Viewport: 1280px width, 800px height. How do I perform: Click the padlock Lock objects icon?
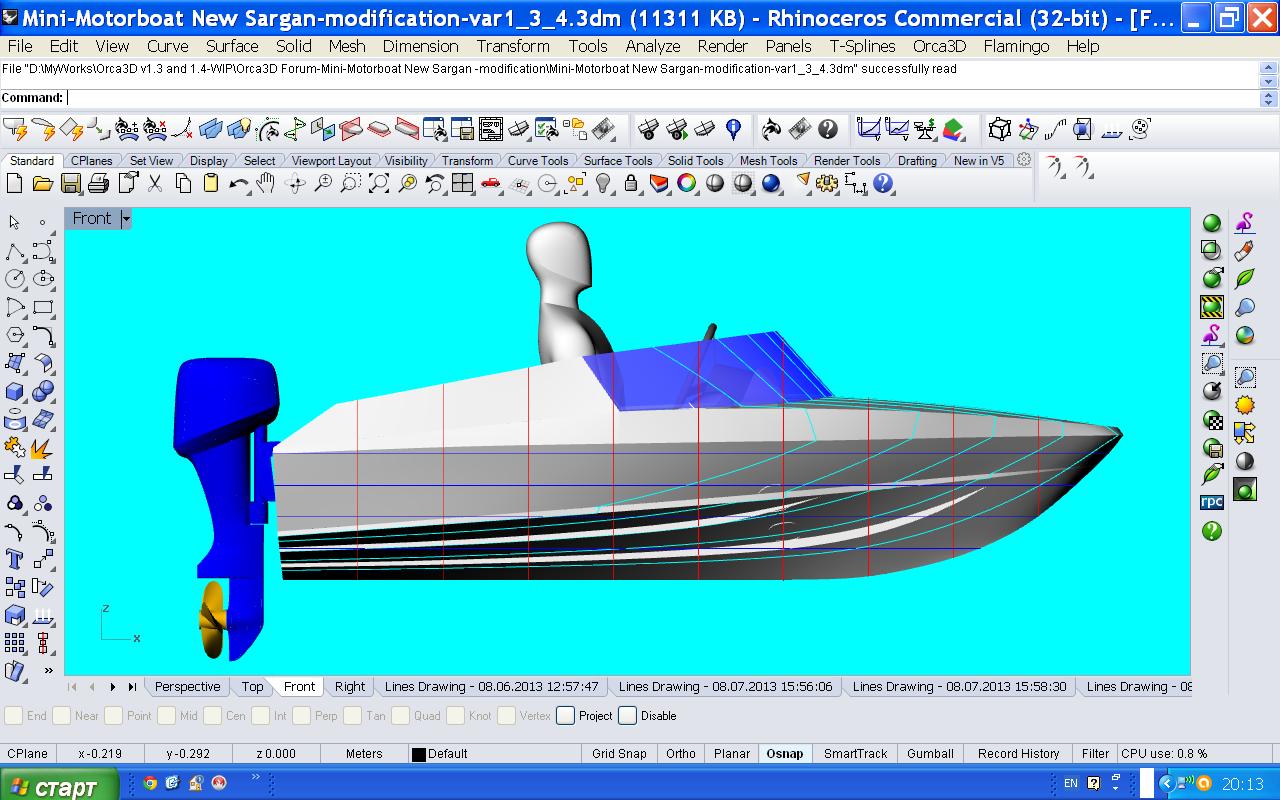tap(631, 183)
